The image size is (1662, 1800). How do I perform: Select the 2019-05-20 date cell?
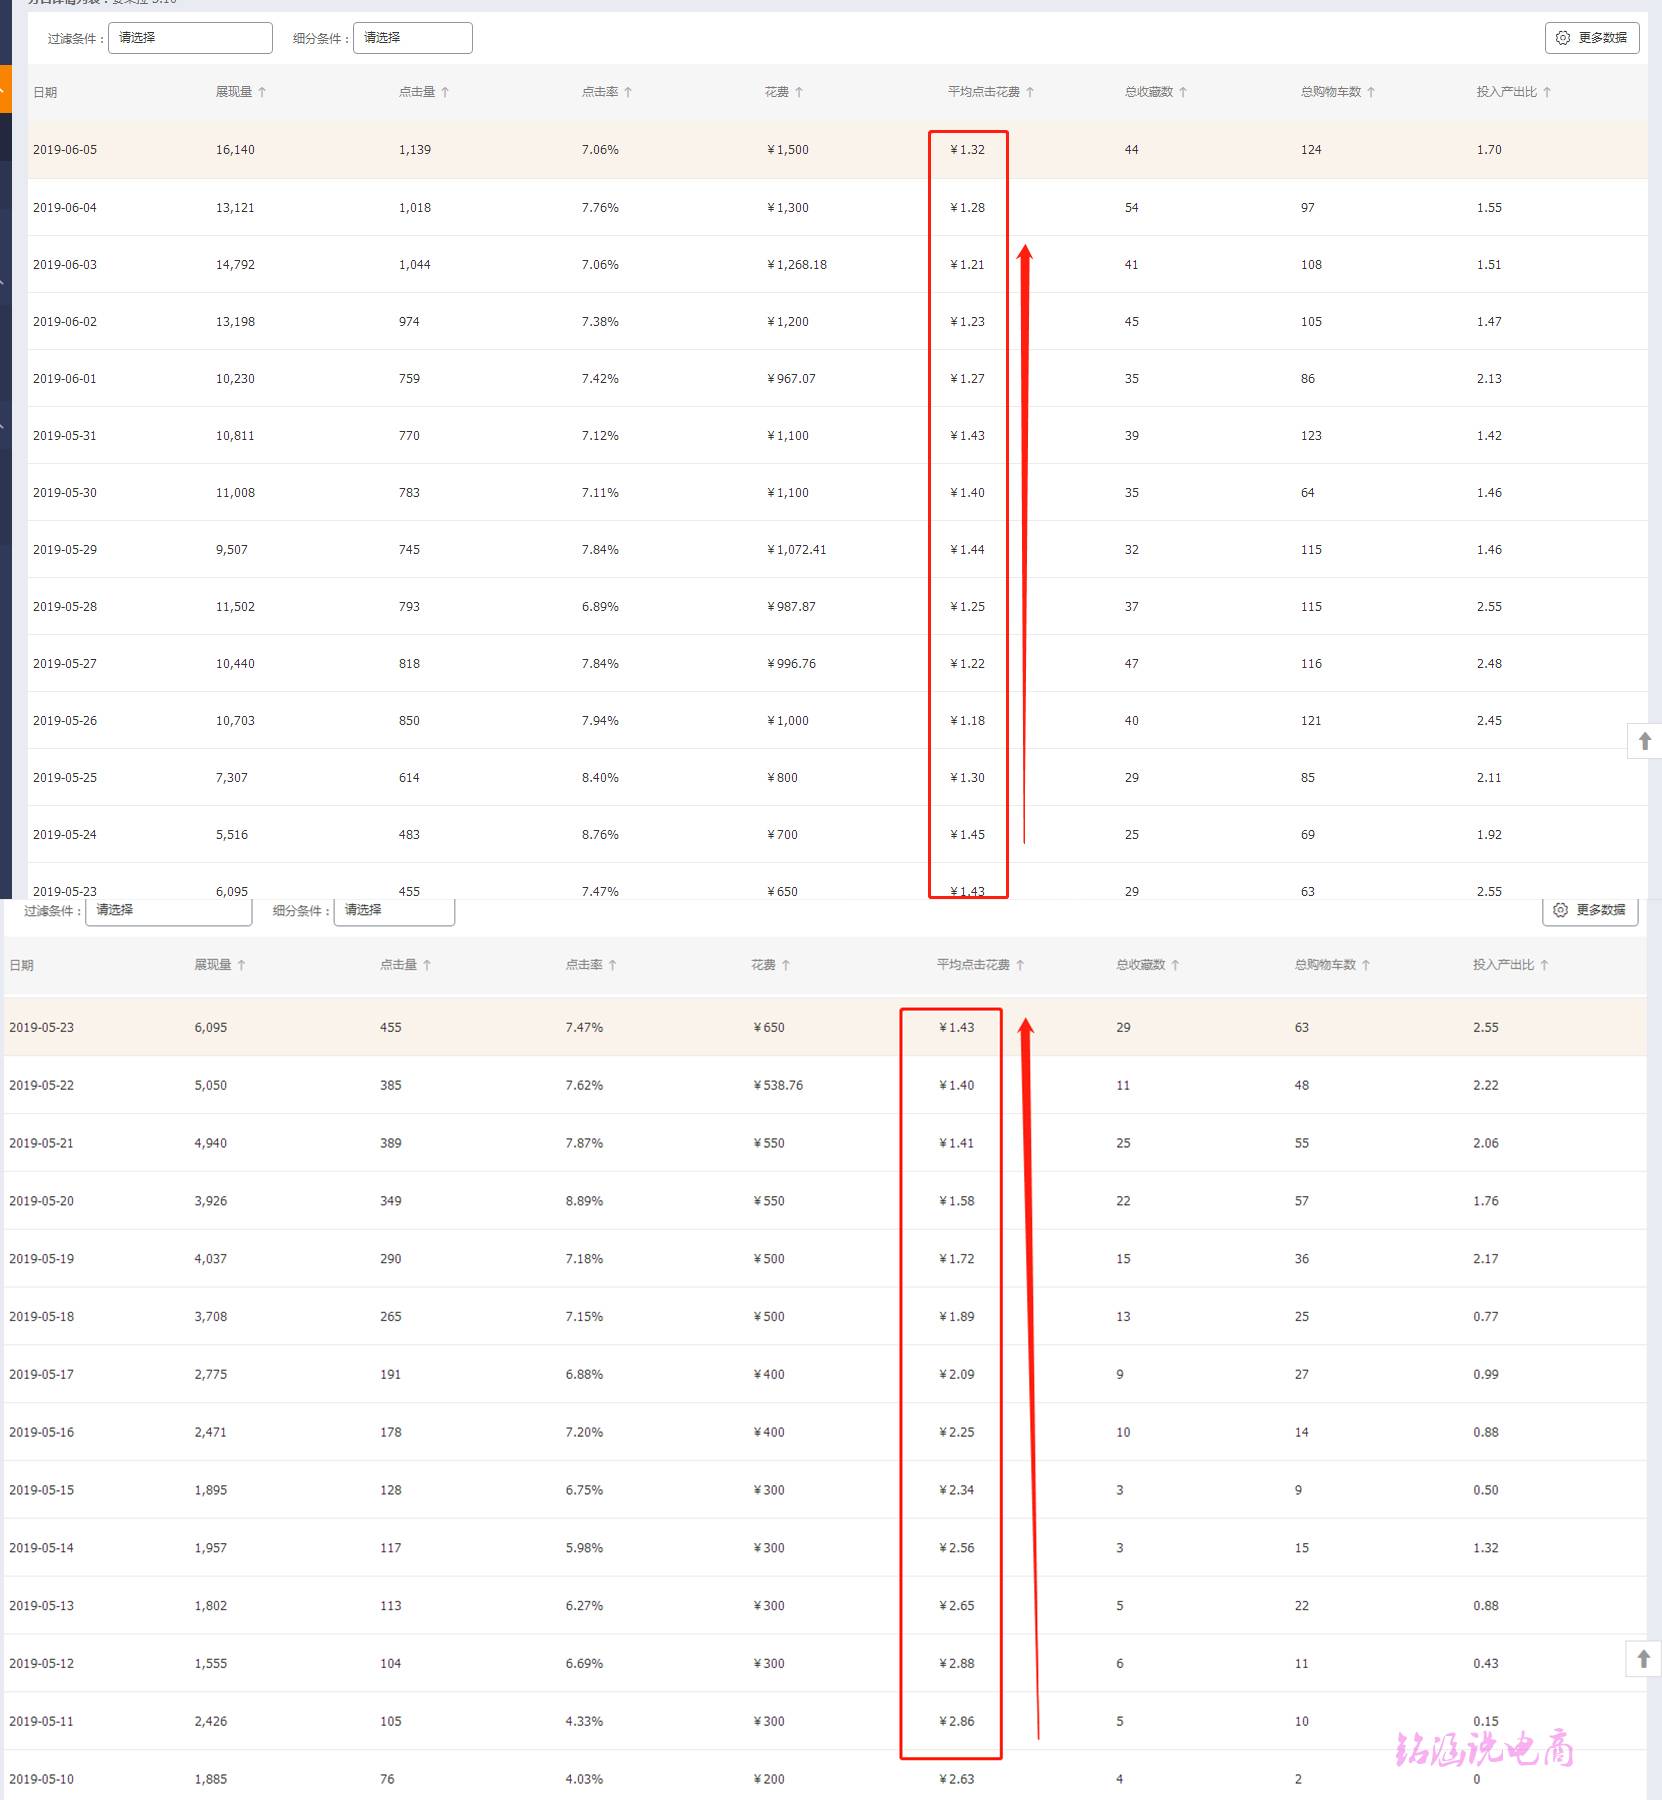pos(41,1201)
